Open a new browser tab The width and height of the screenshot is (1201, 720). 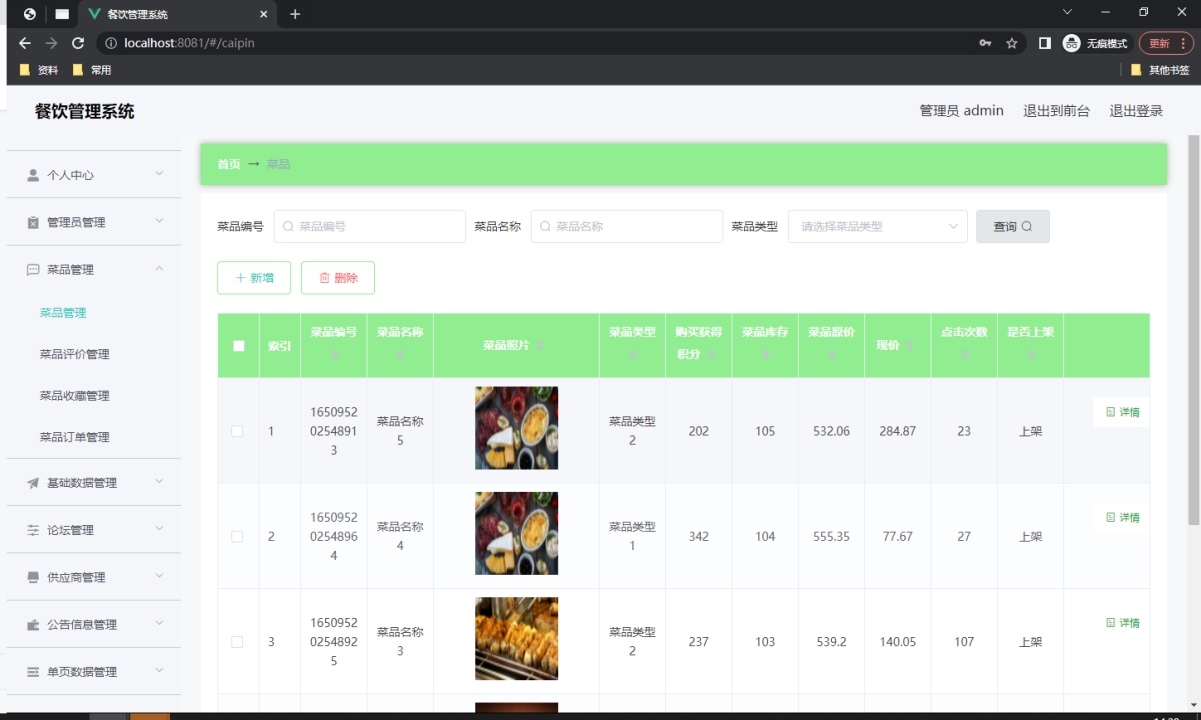(x=295, y=14)
